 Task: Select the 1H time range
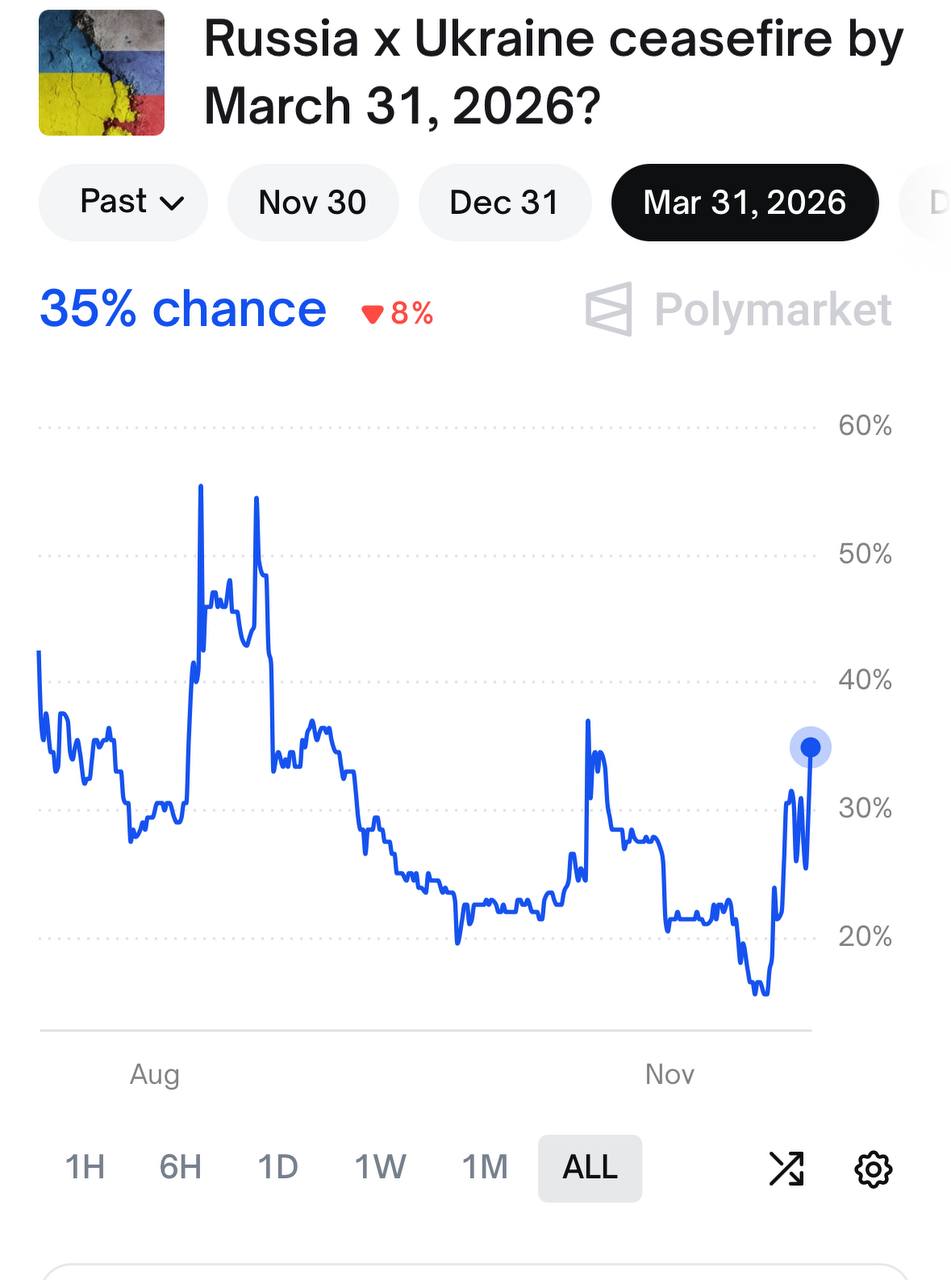point(84,1168)
